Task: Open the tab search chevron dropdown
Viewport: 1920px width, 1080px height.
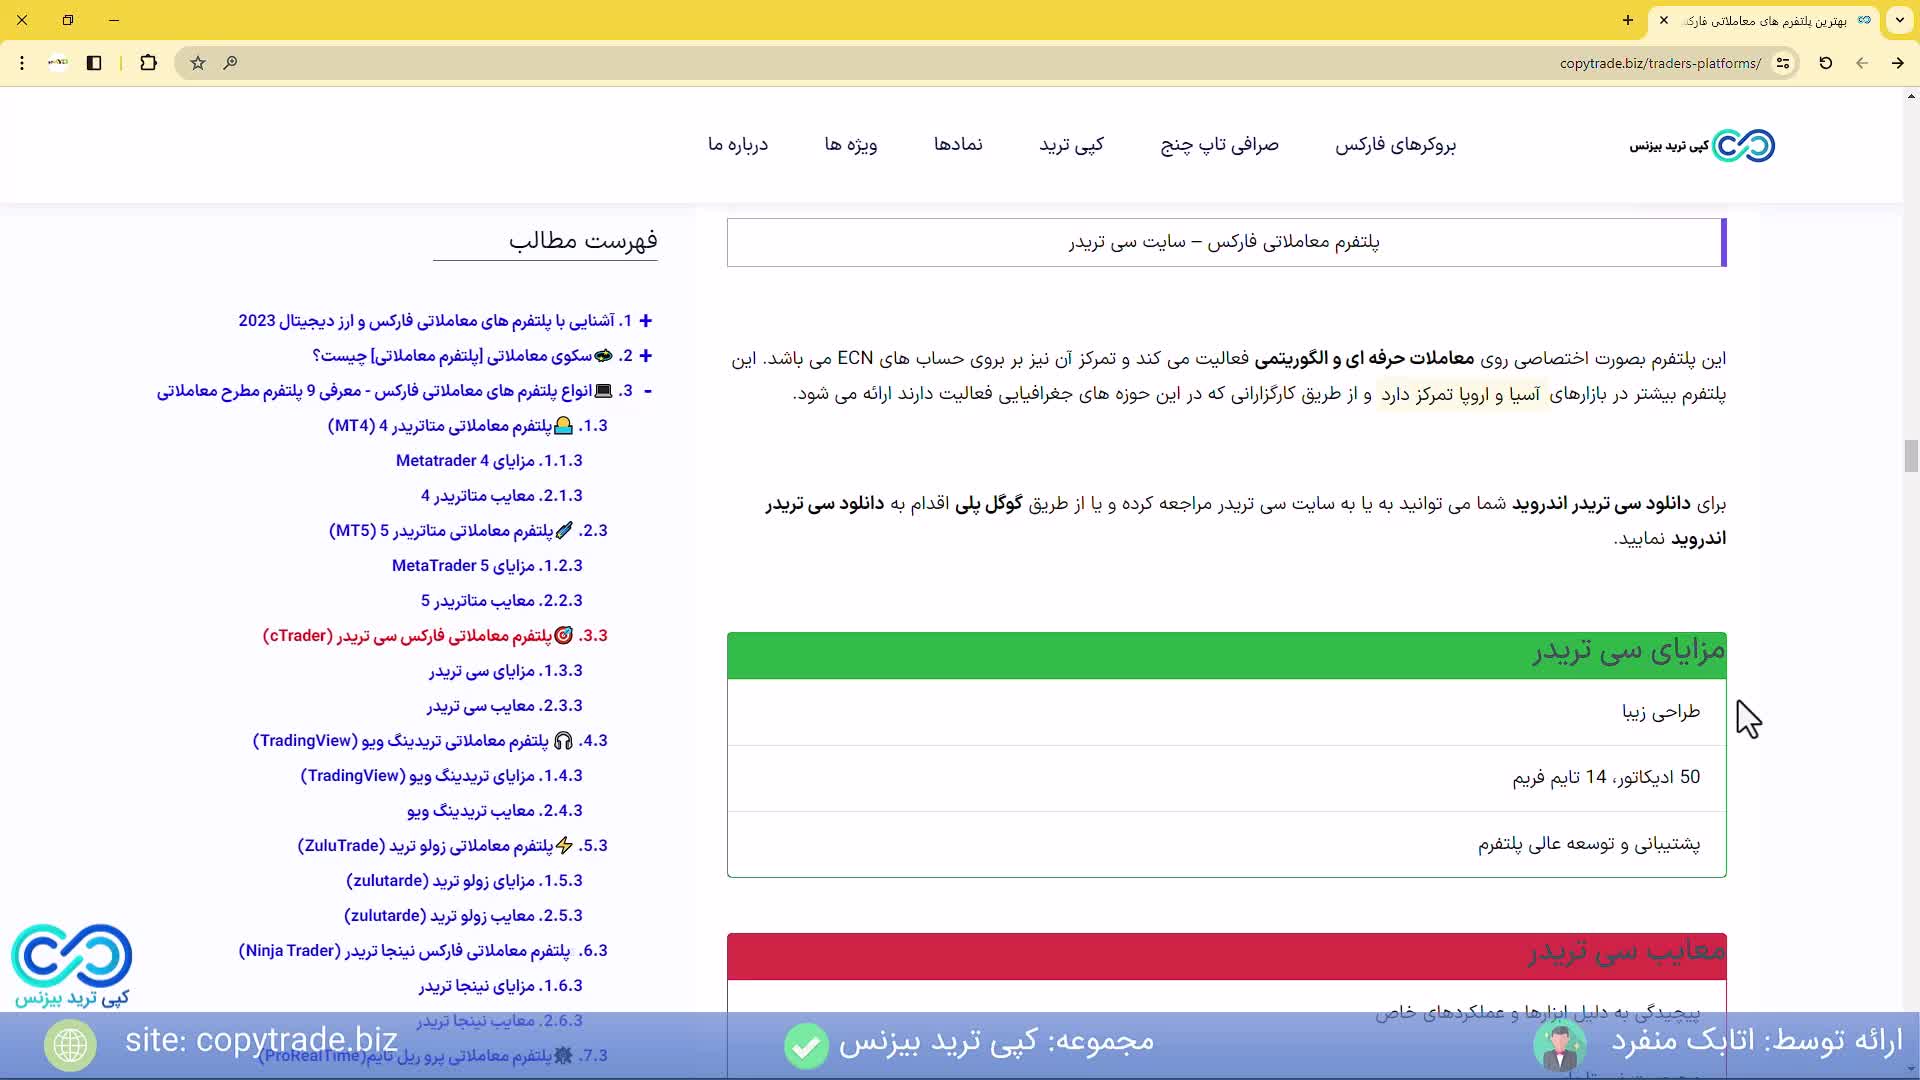Action: click(1899, 20)
